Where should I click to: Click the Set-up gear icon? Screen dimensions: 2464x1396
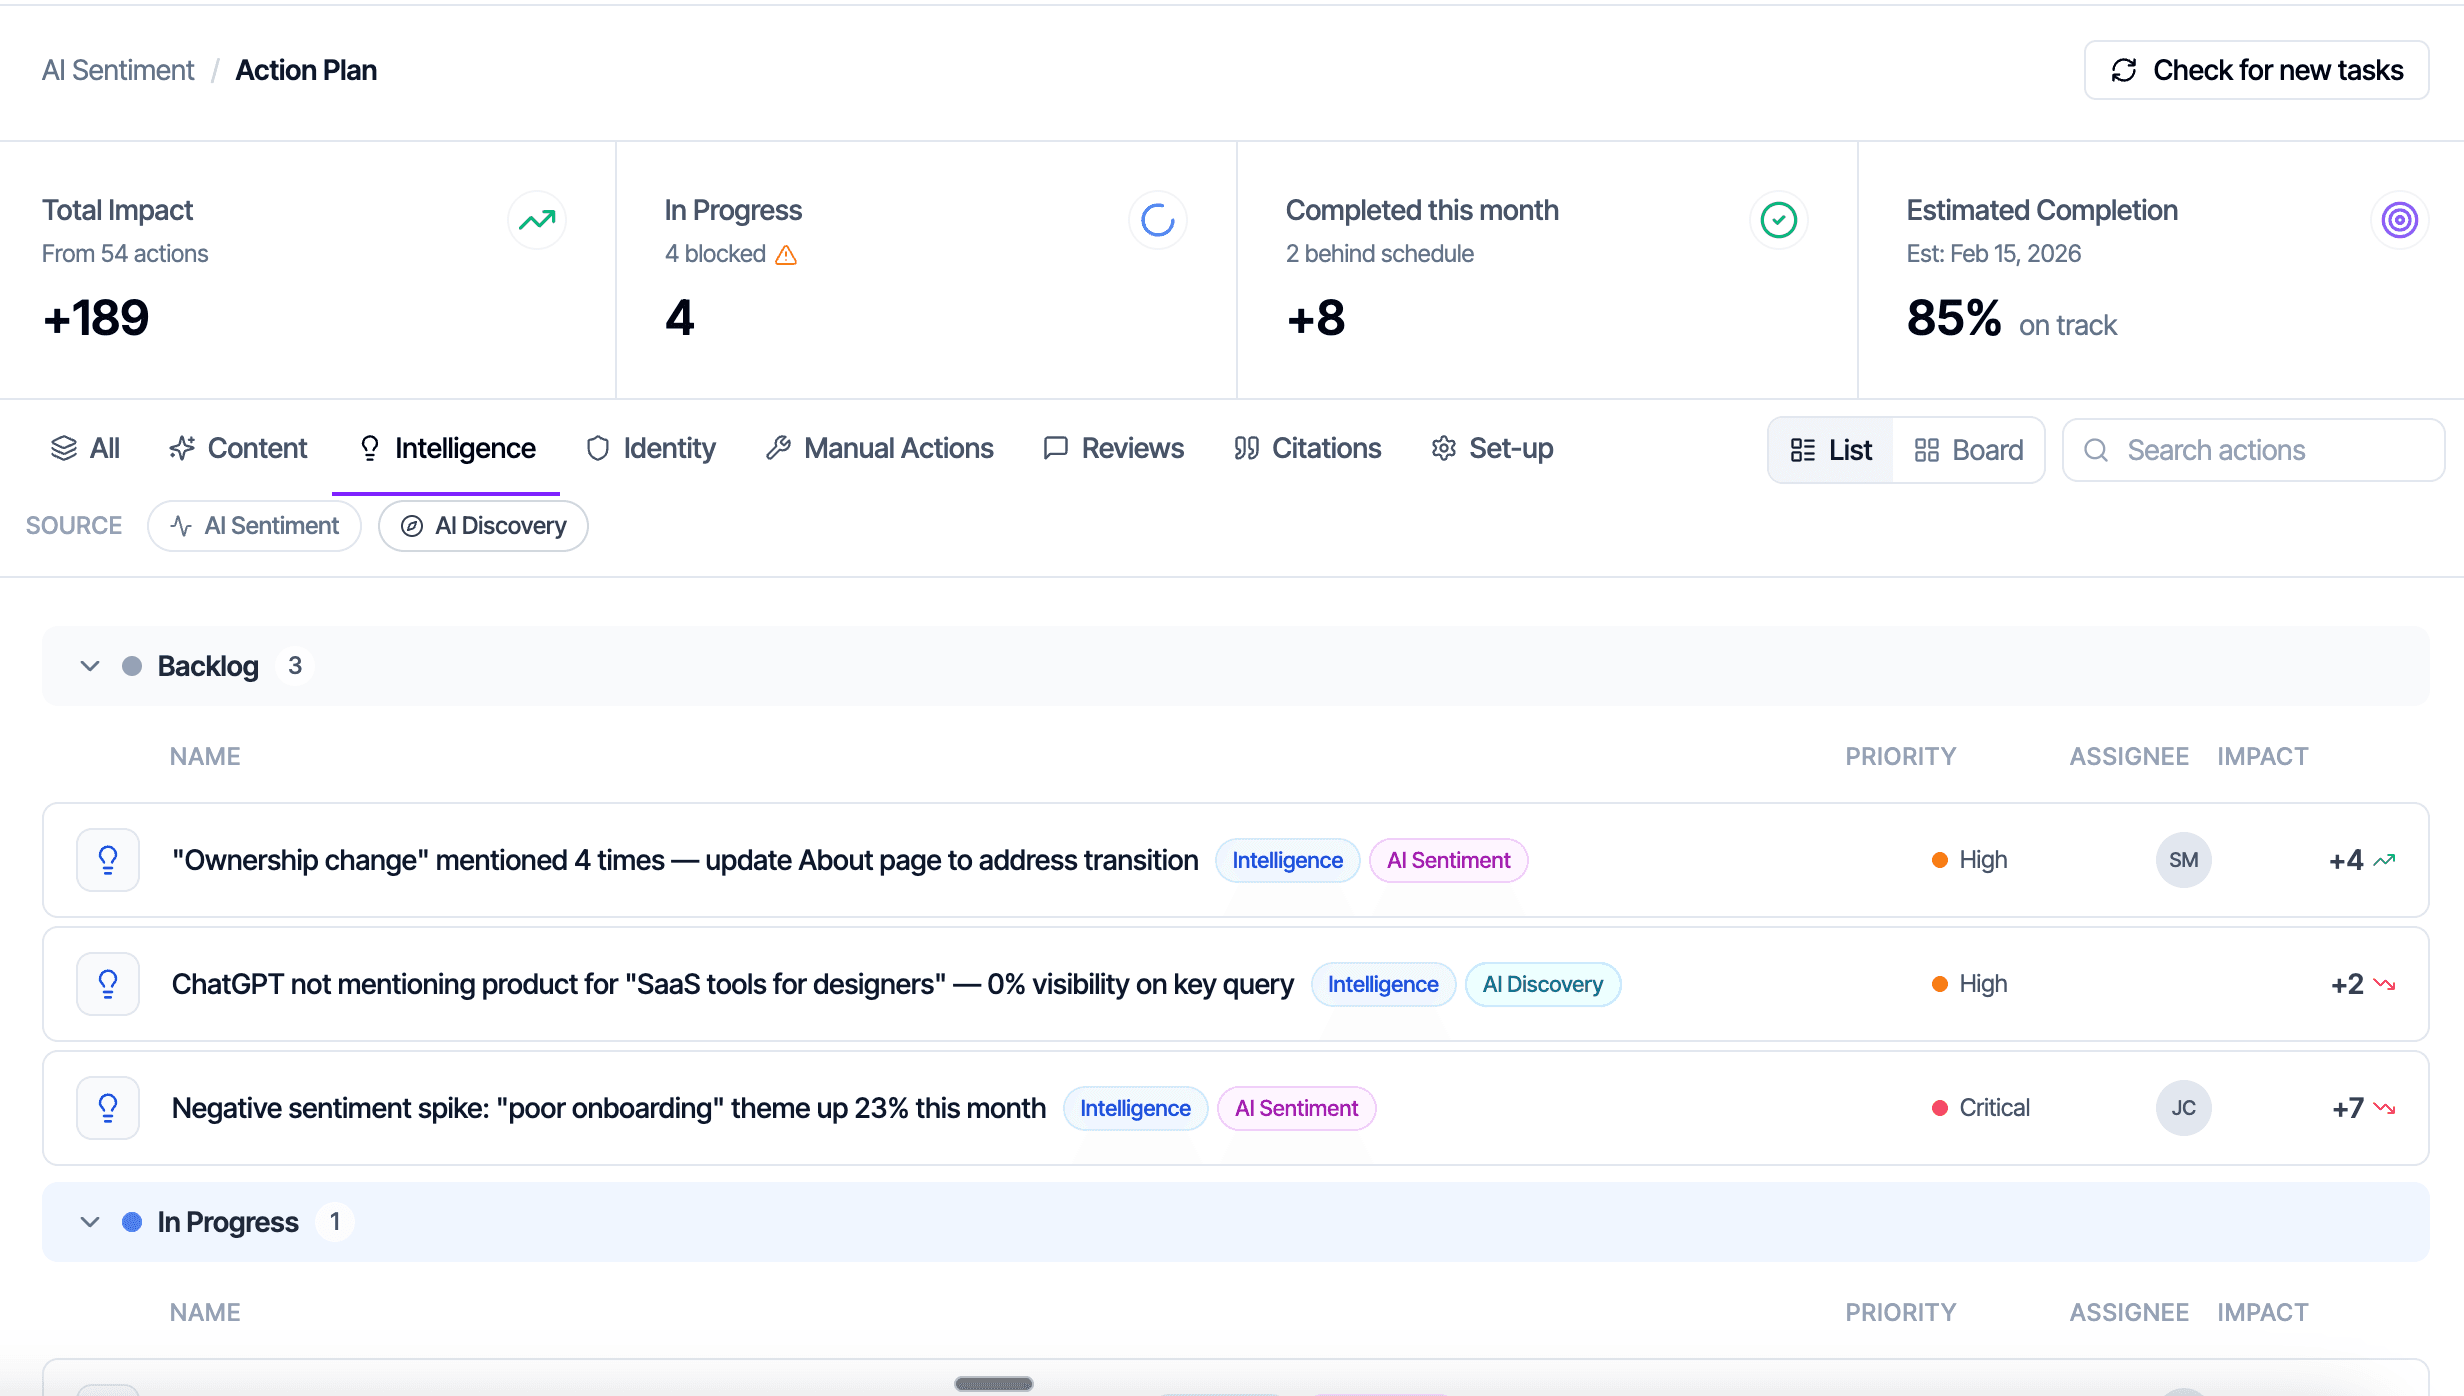click(1443, 448)
